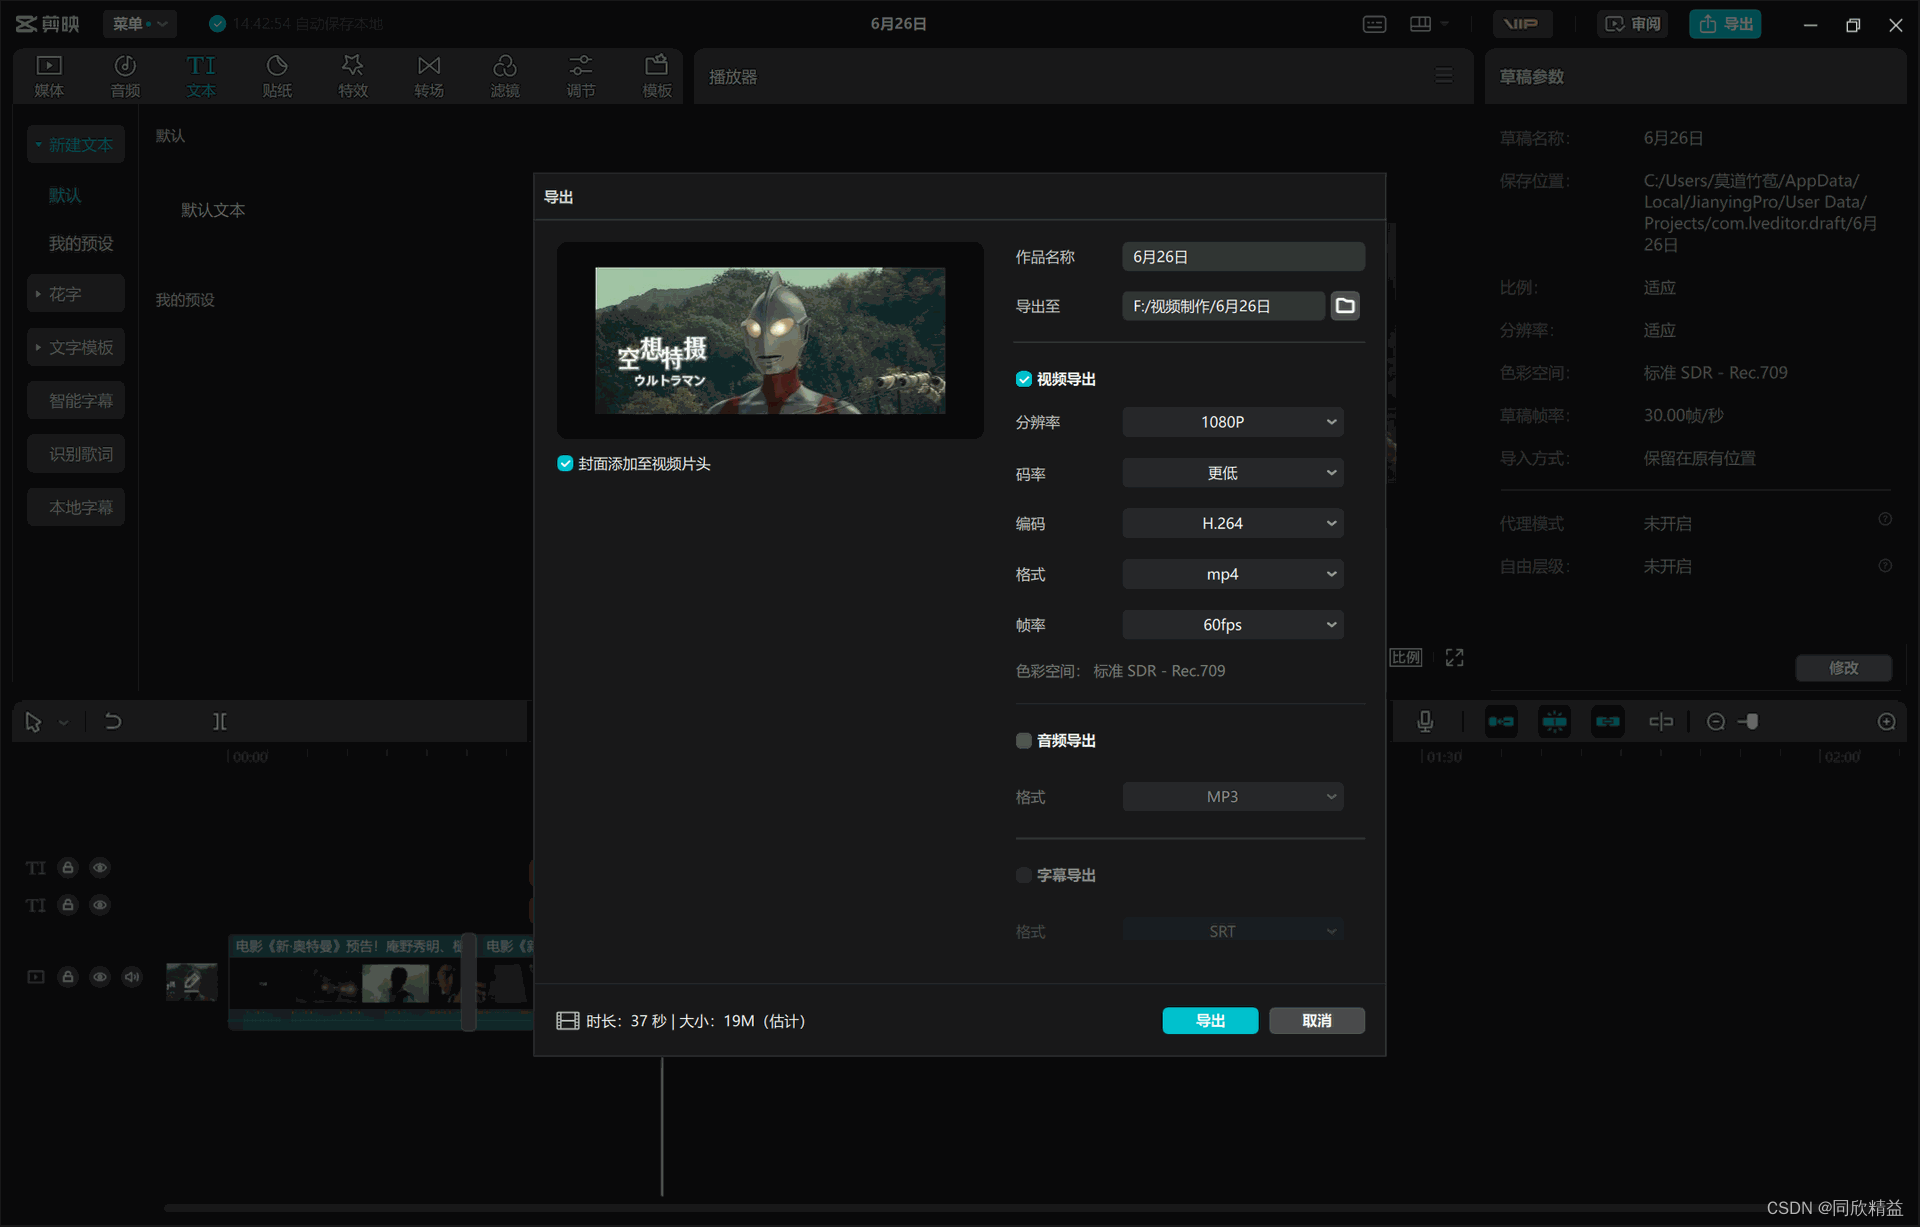Switch to the 转场 tab
The image size is (1920, 1227).
(x=429, y=76)
